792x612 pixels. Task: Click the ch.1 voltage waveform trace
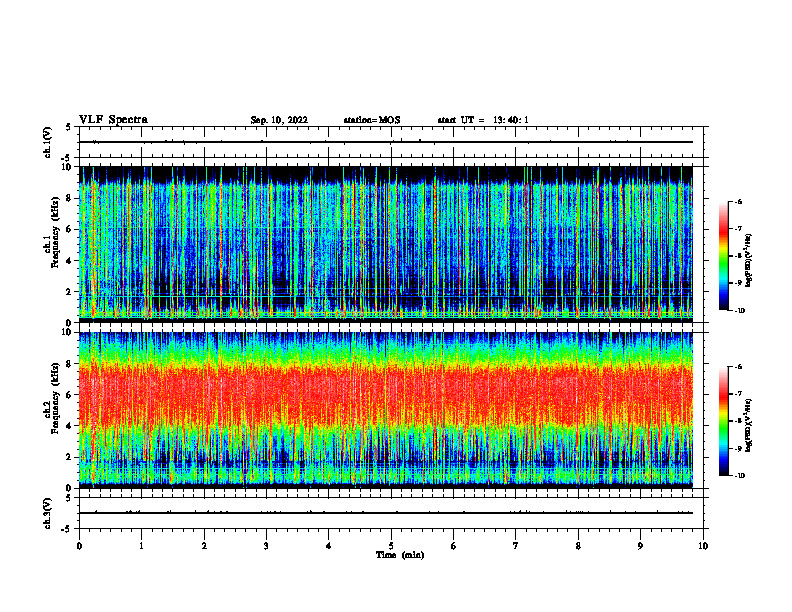point(386,142)
